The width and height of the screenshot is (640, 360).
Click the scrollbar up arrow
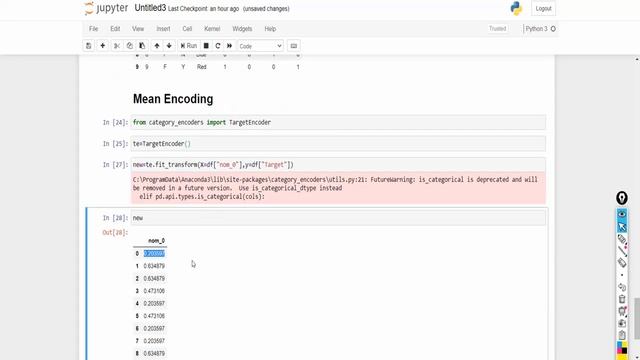pyautogui.click(x=637, y=60)
